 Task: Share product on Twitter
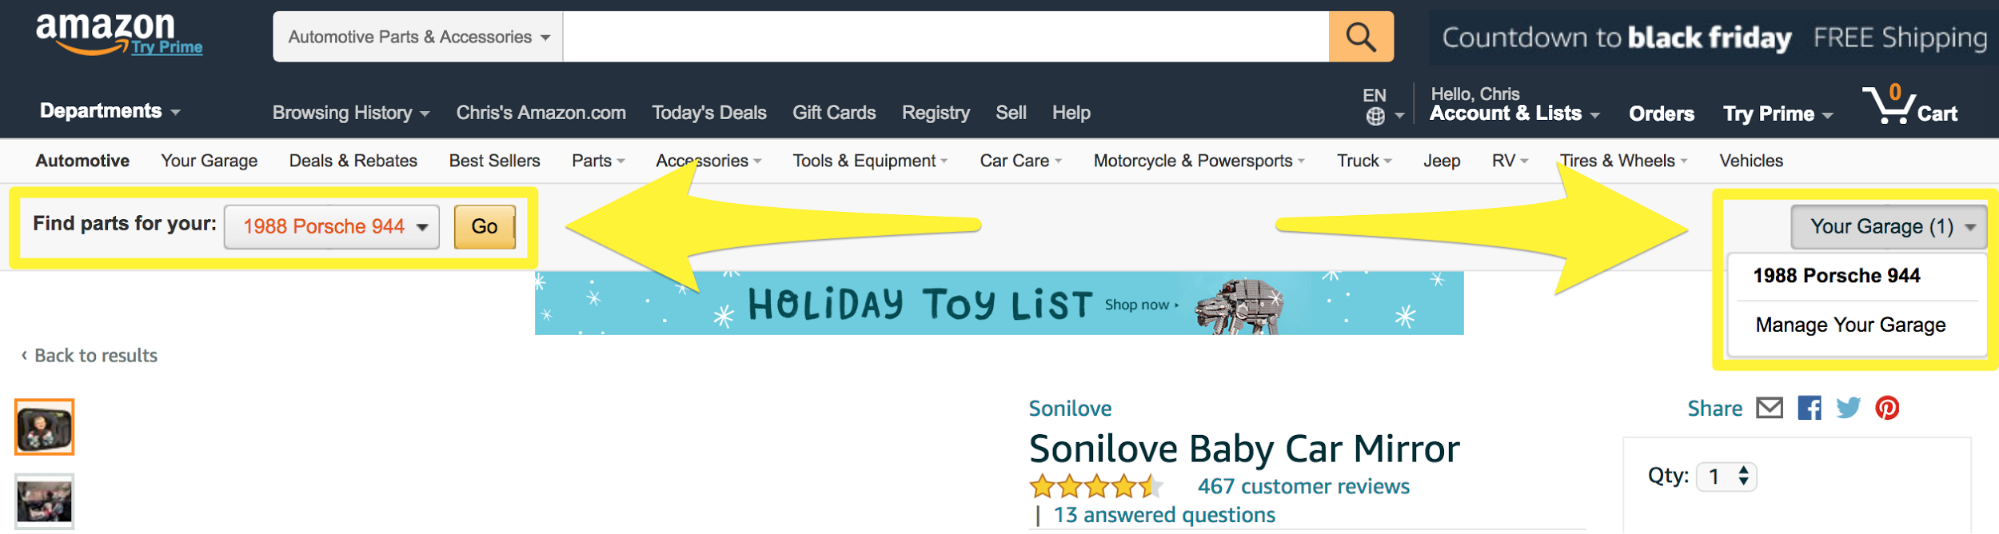1848,408
